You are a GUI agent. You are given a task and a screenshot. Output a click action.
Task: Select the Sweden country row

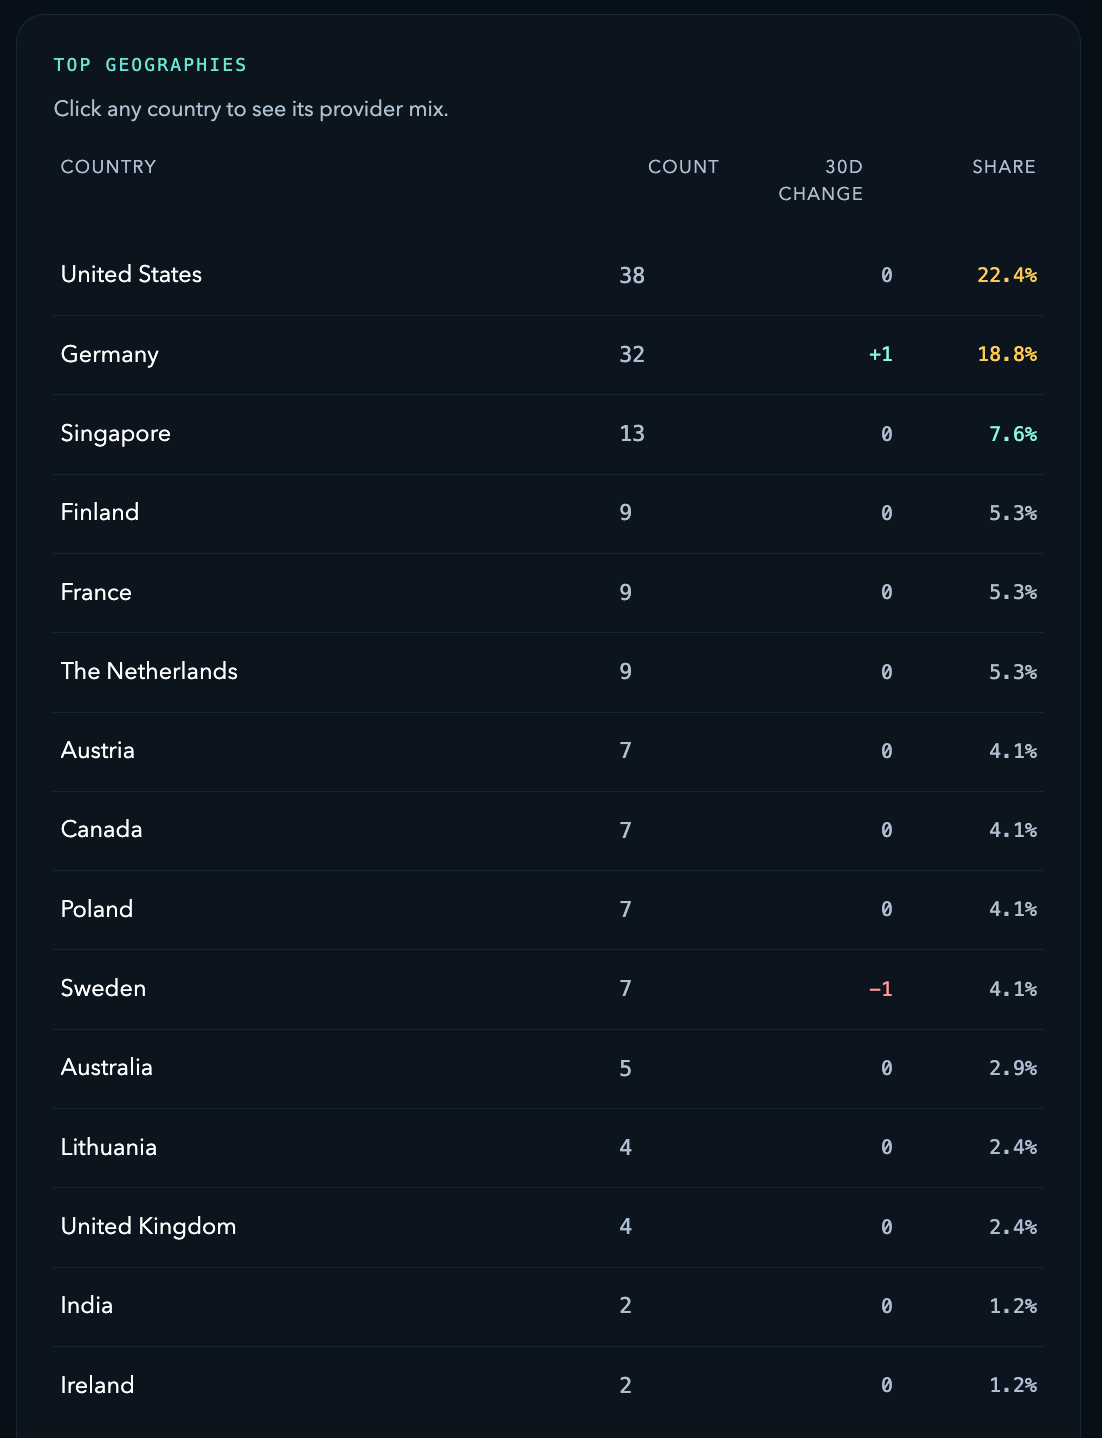click(104, 989)
